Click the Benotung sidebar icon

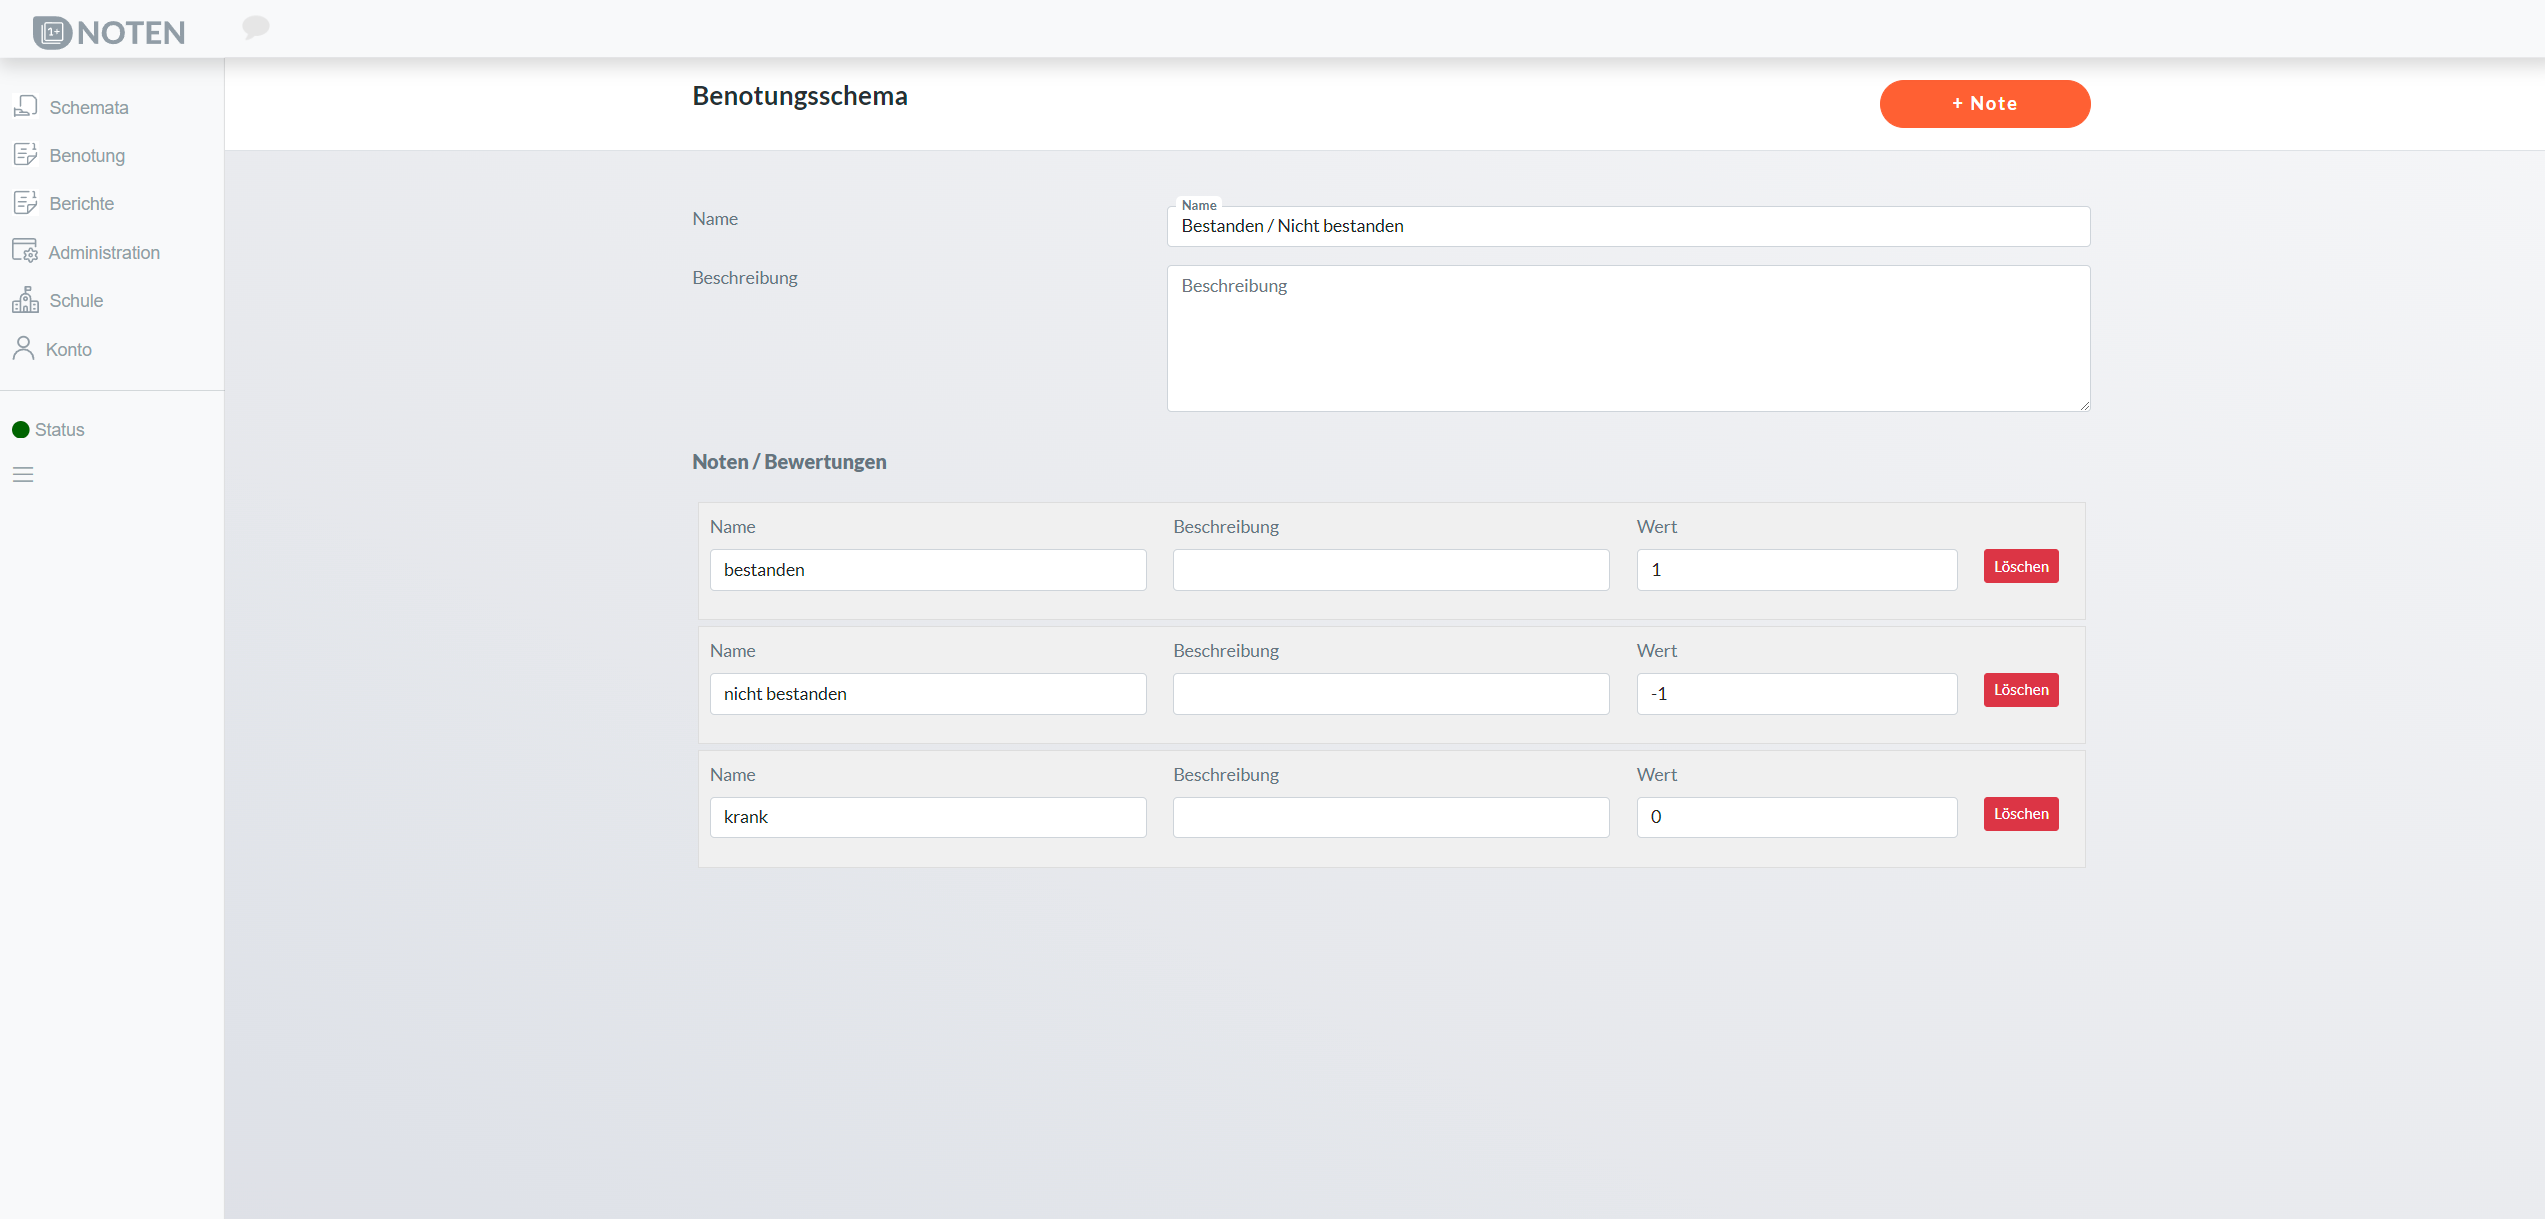26,154
